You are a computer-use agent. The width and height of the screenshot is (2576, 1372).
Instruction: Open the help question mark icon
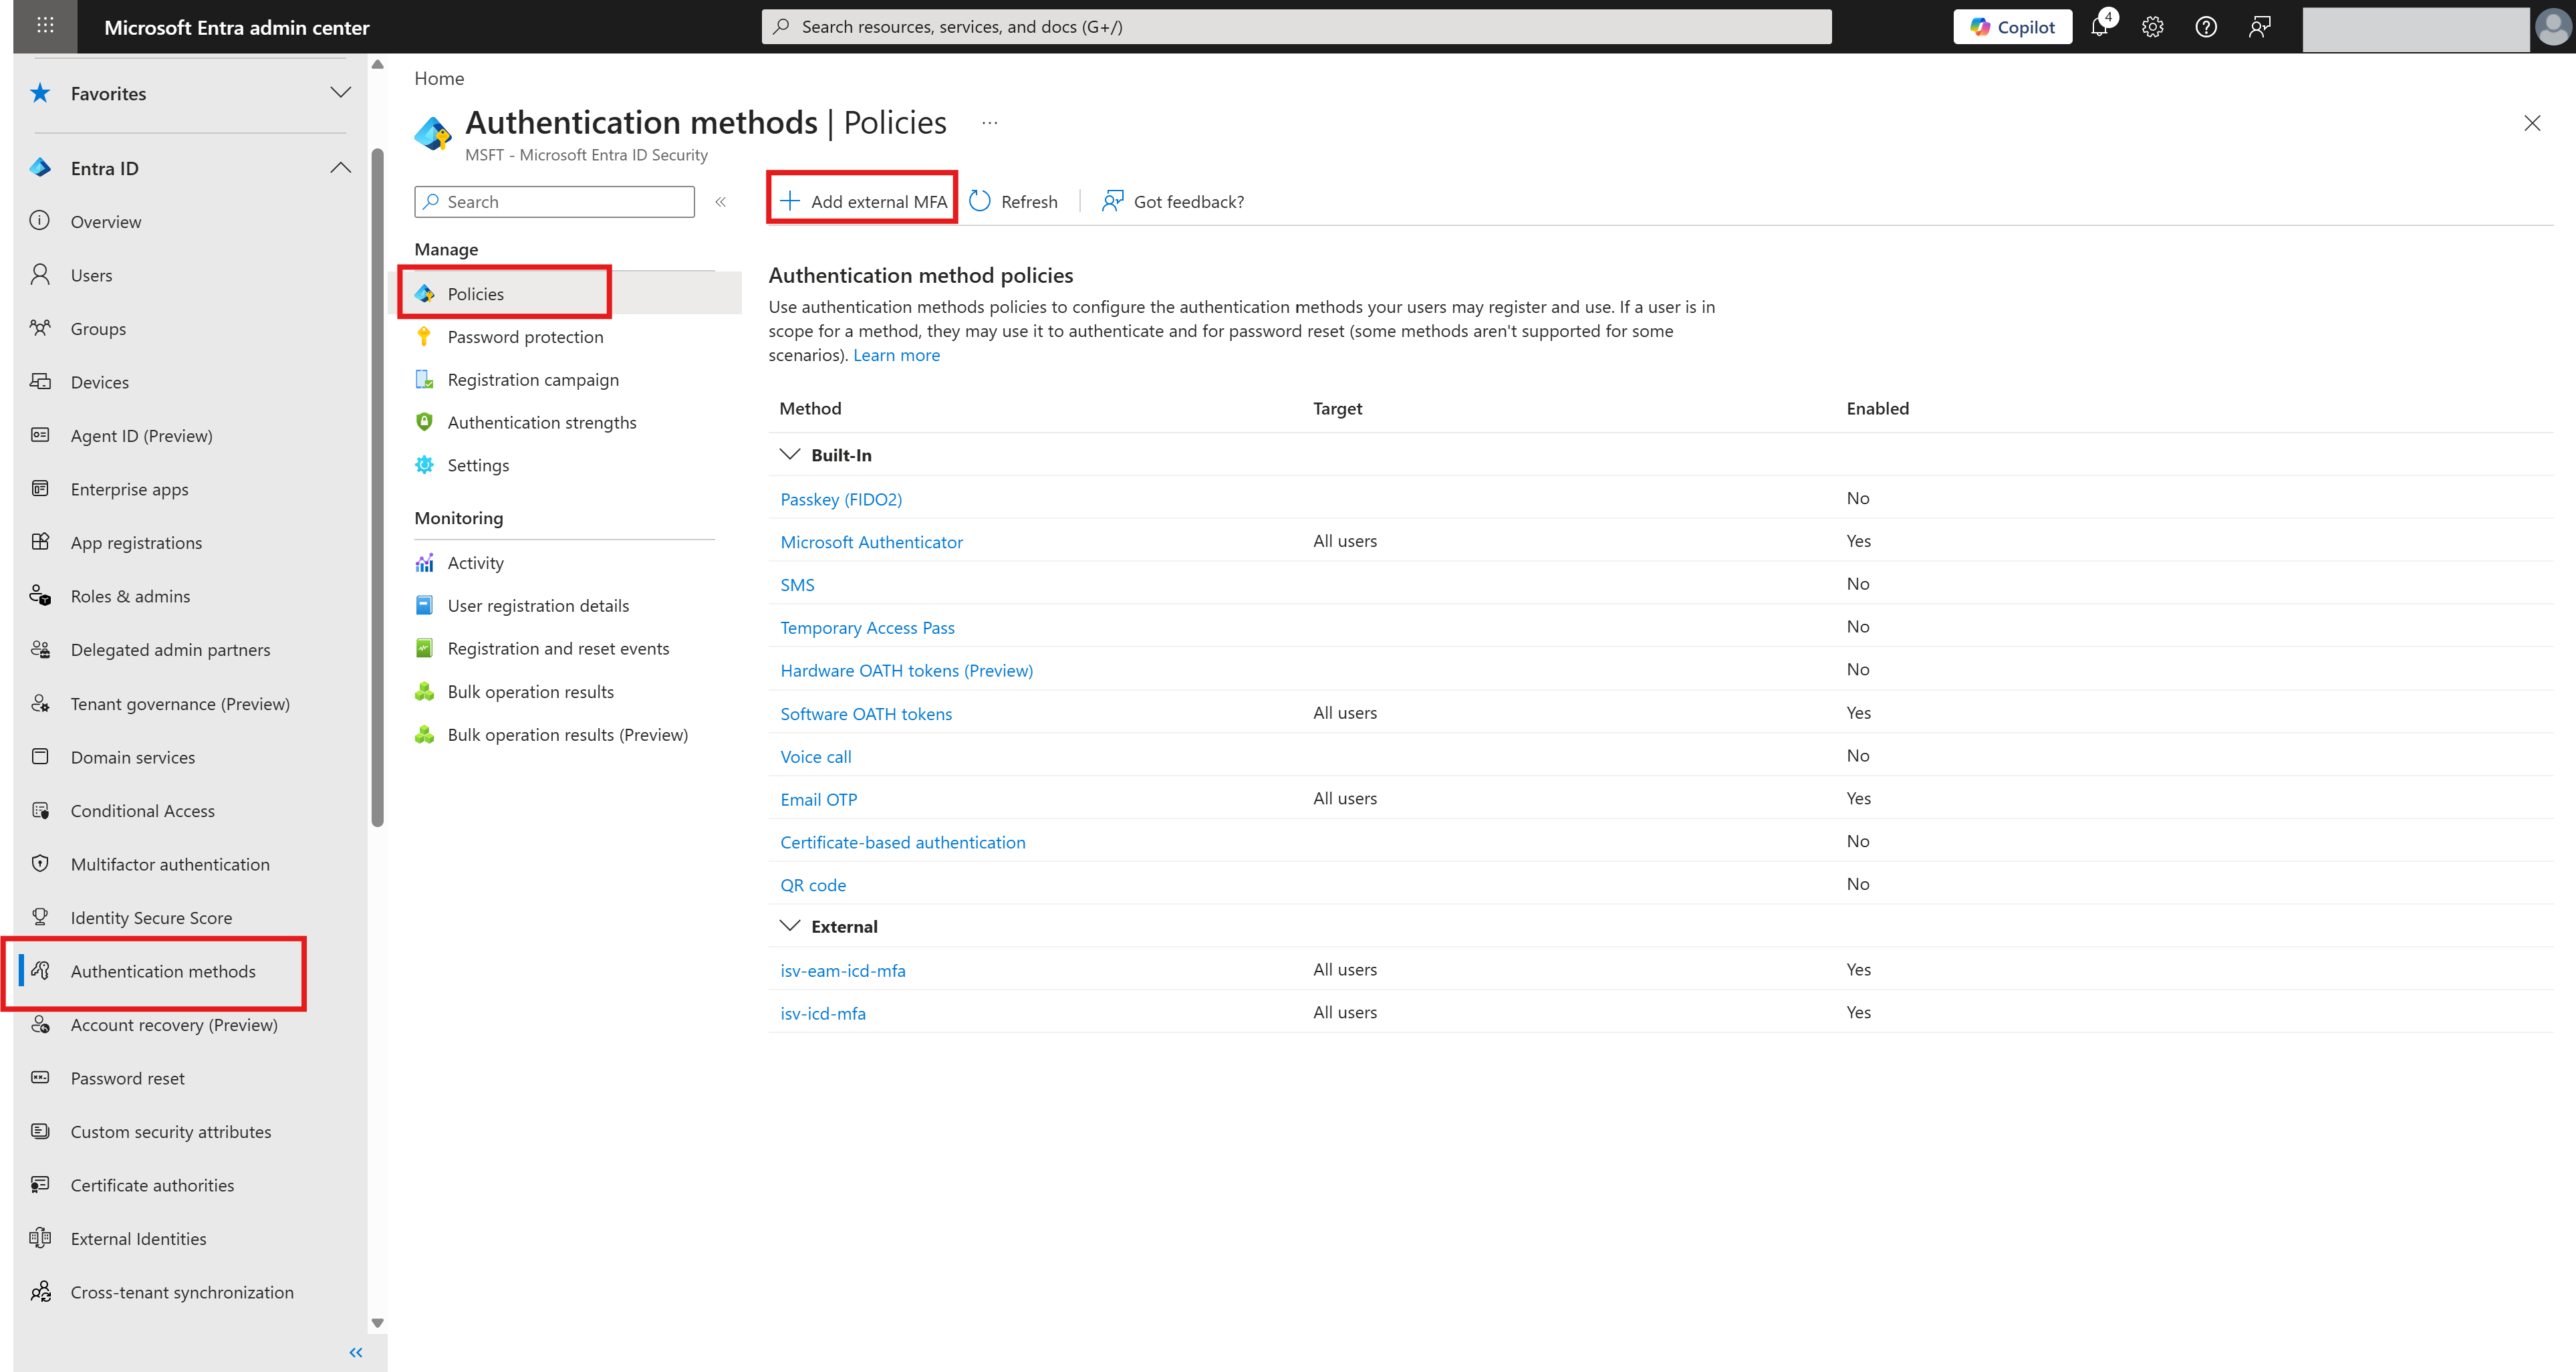2205,27
